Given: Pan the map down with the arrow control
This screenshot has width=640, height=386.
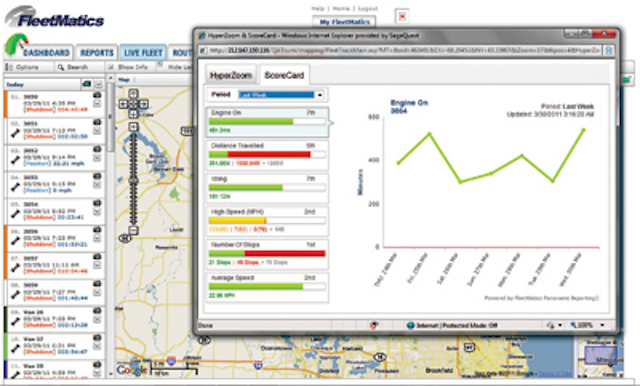Looking at the screenshot, I should click(133, 114).
